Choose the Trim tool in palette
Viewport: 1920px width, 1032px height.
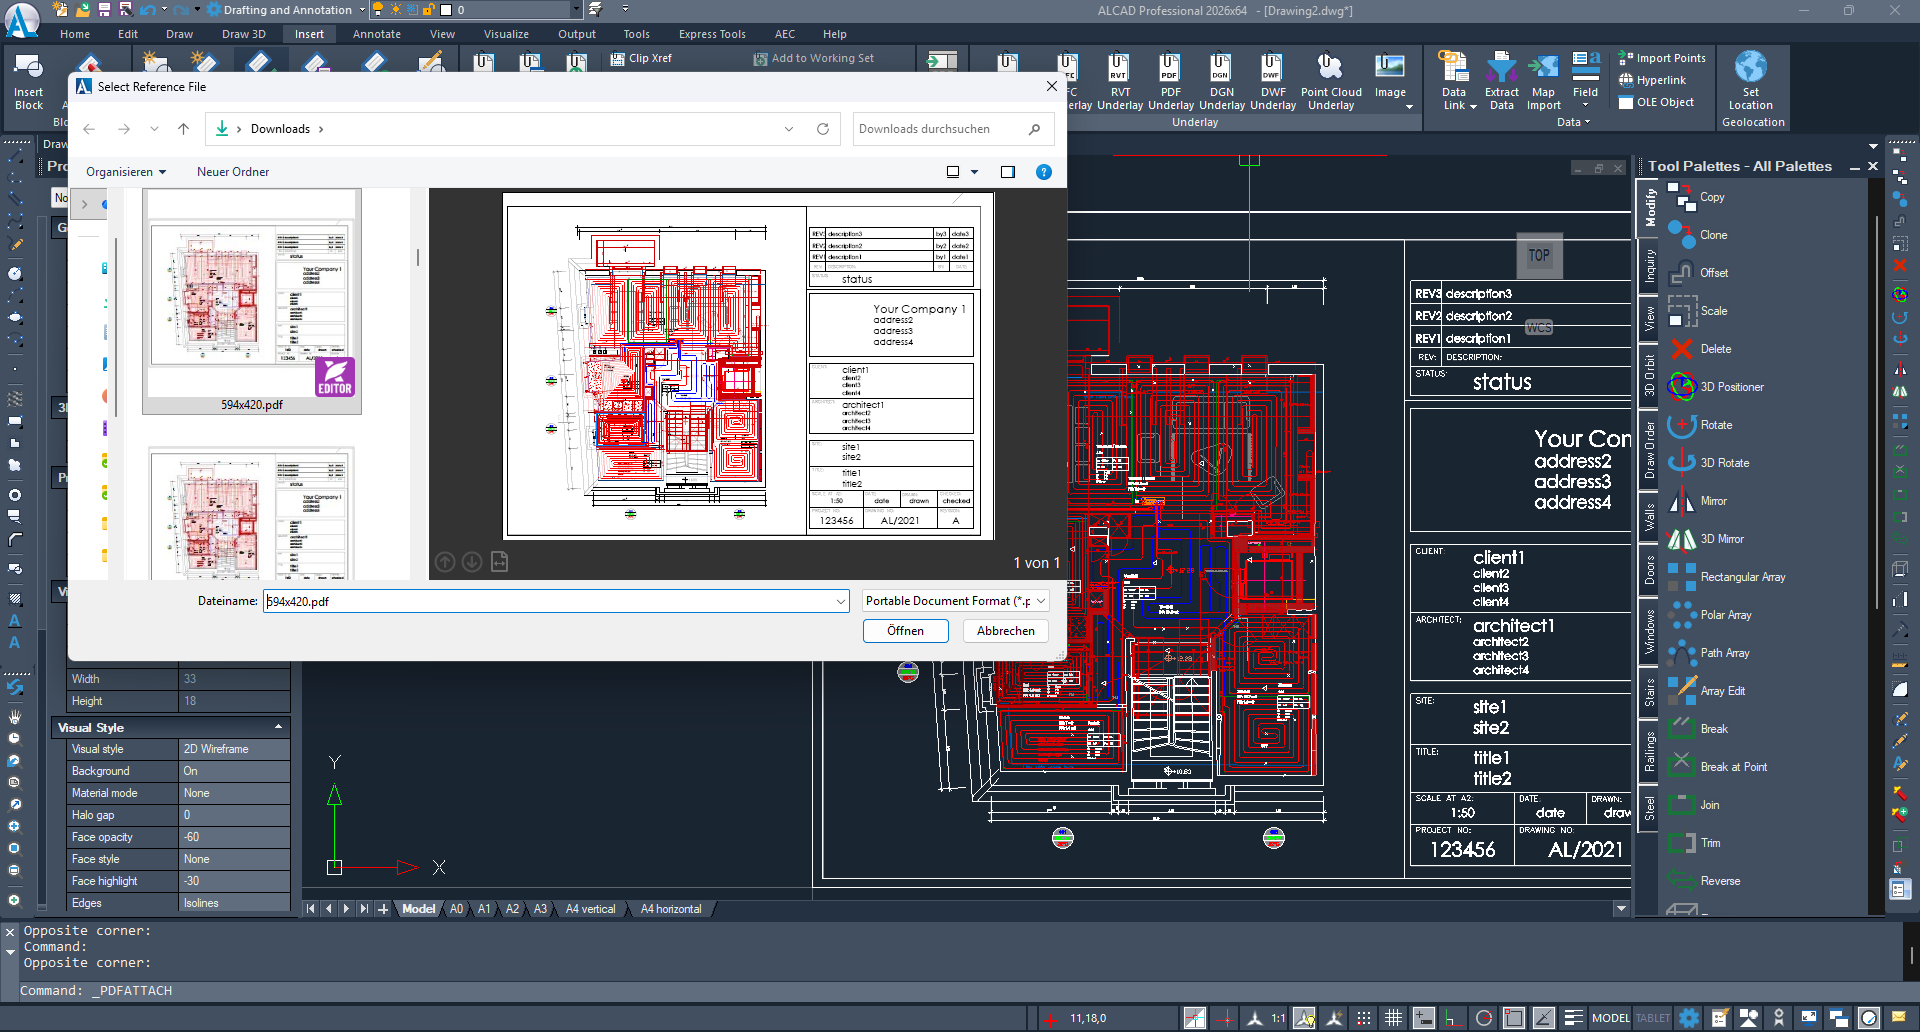point(1710,843)
